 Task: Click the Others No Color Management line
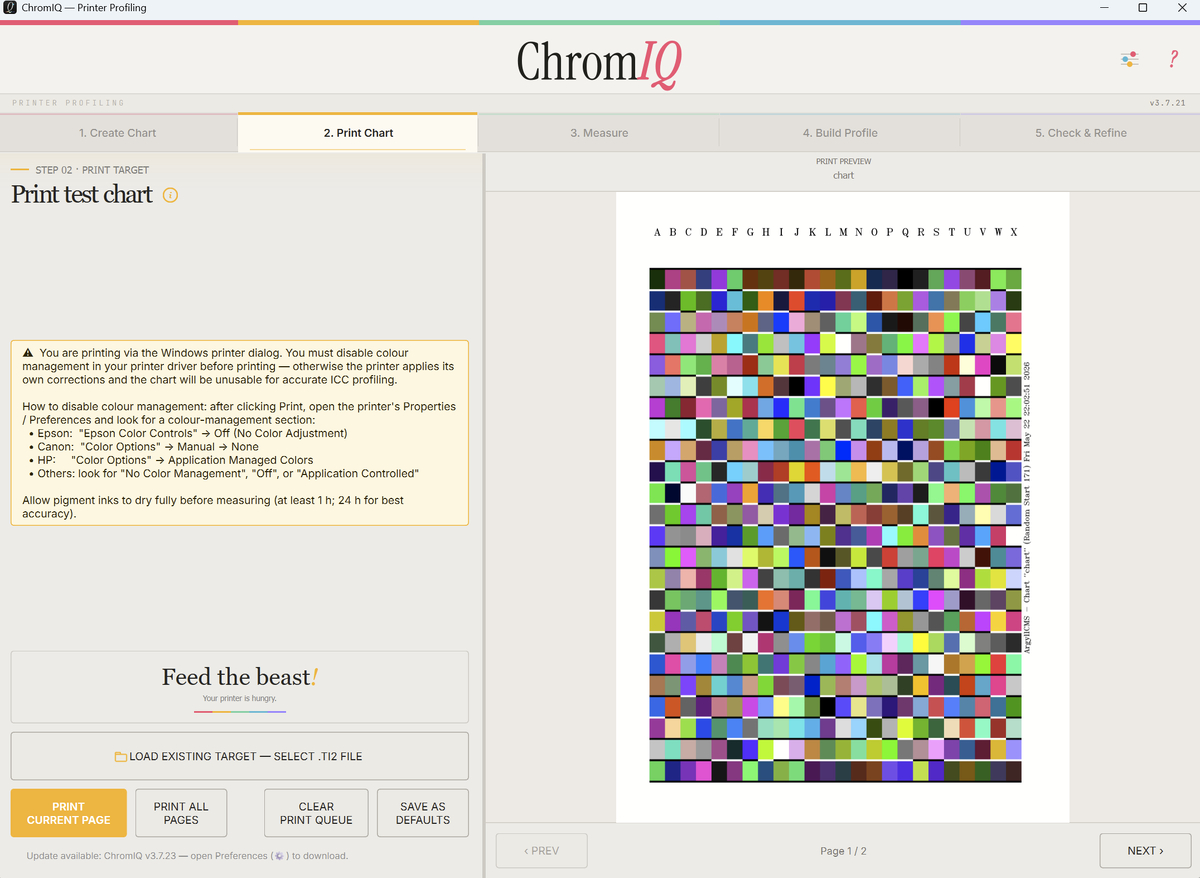(224, 473)
